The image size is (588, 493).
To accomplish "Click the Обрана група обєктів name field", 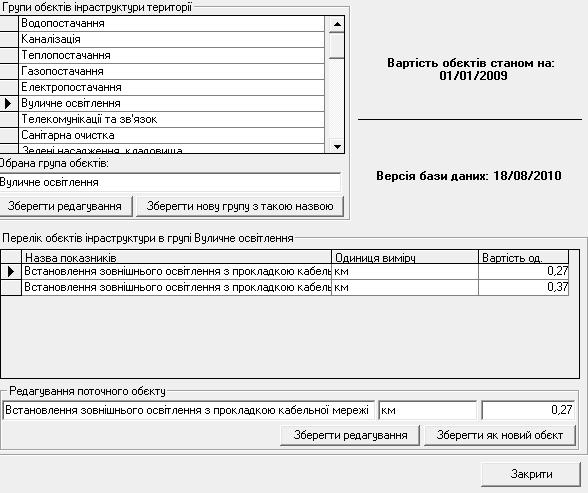I will (170, 183).
